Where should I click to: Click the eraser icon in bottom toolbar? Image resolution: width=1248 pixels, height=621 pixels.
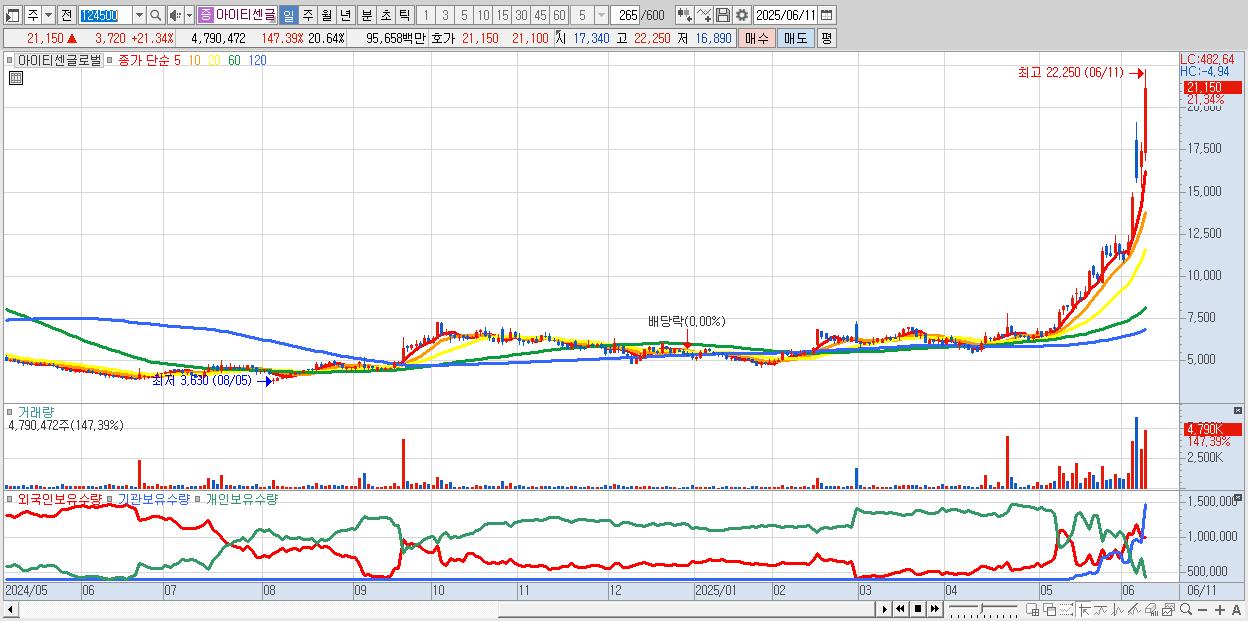click(x=1152, y=609)
